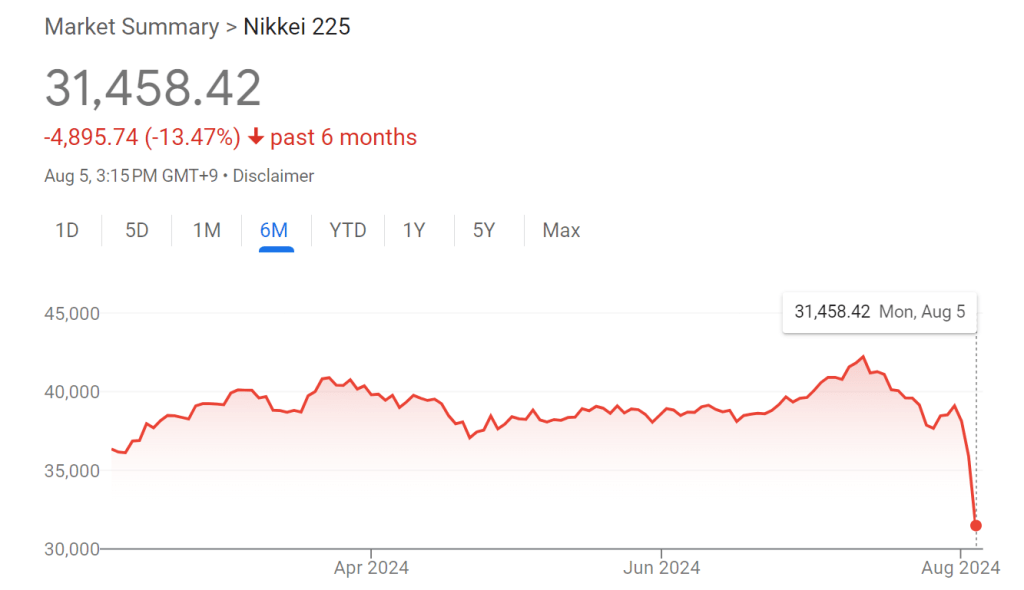Click the Apr 2024 axis label
Image resolution: width=1024 pixels, height=590 pixels.
(x=371, y=569)
